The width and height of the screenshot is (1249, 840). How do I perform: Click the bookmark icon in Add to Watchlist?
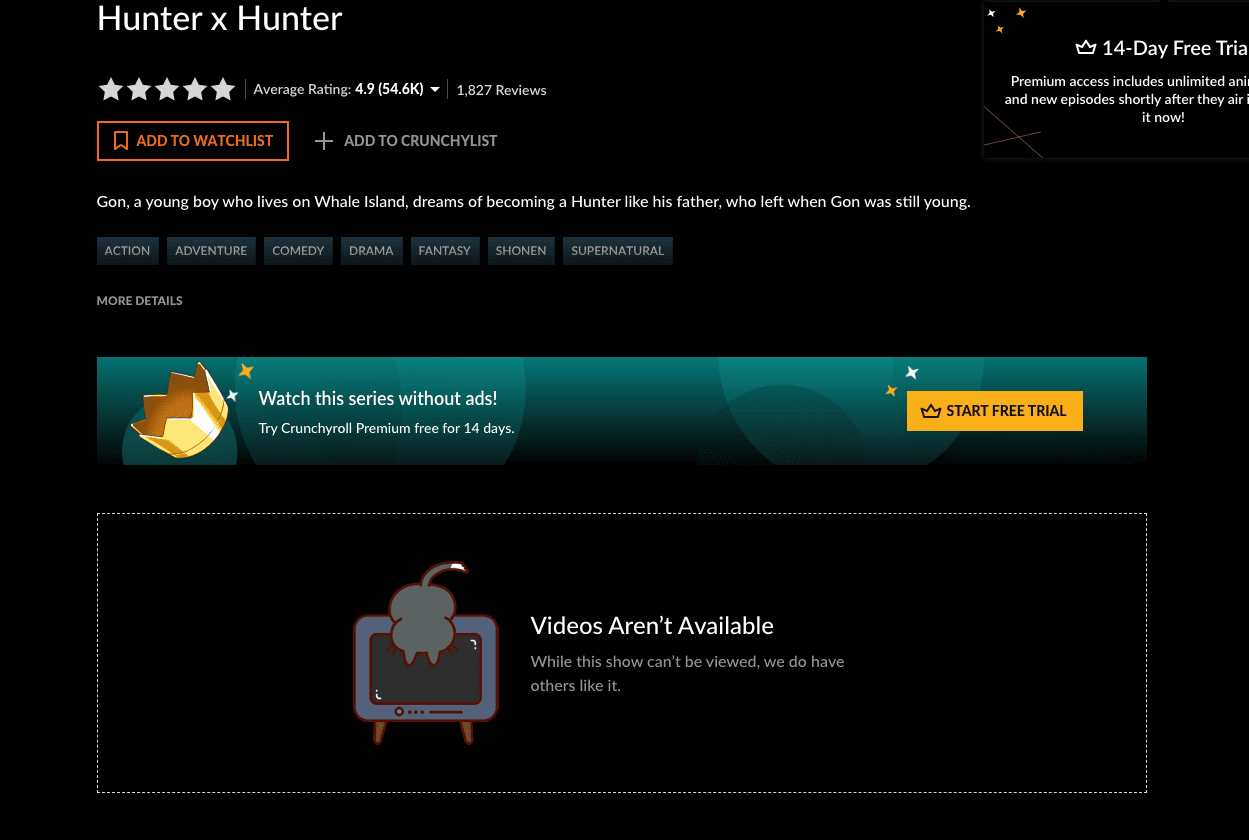121,141
